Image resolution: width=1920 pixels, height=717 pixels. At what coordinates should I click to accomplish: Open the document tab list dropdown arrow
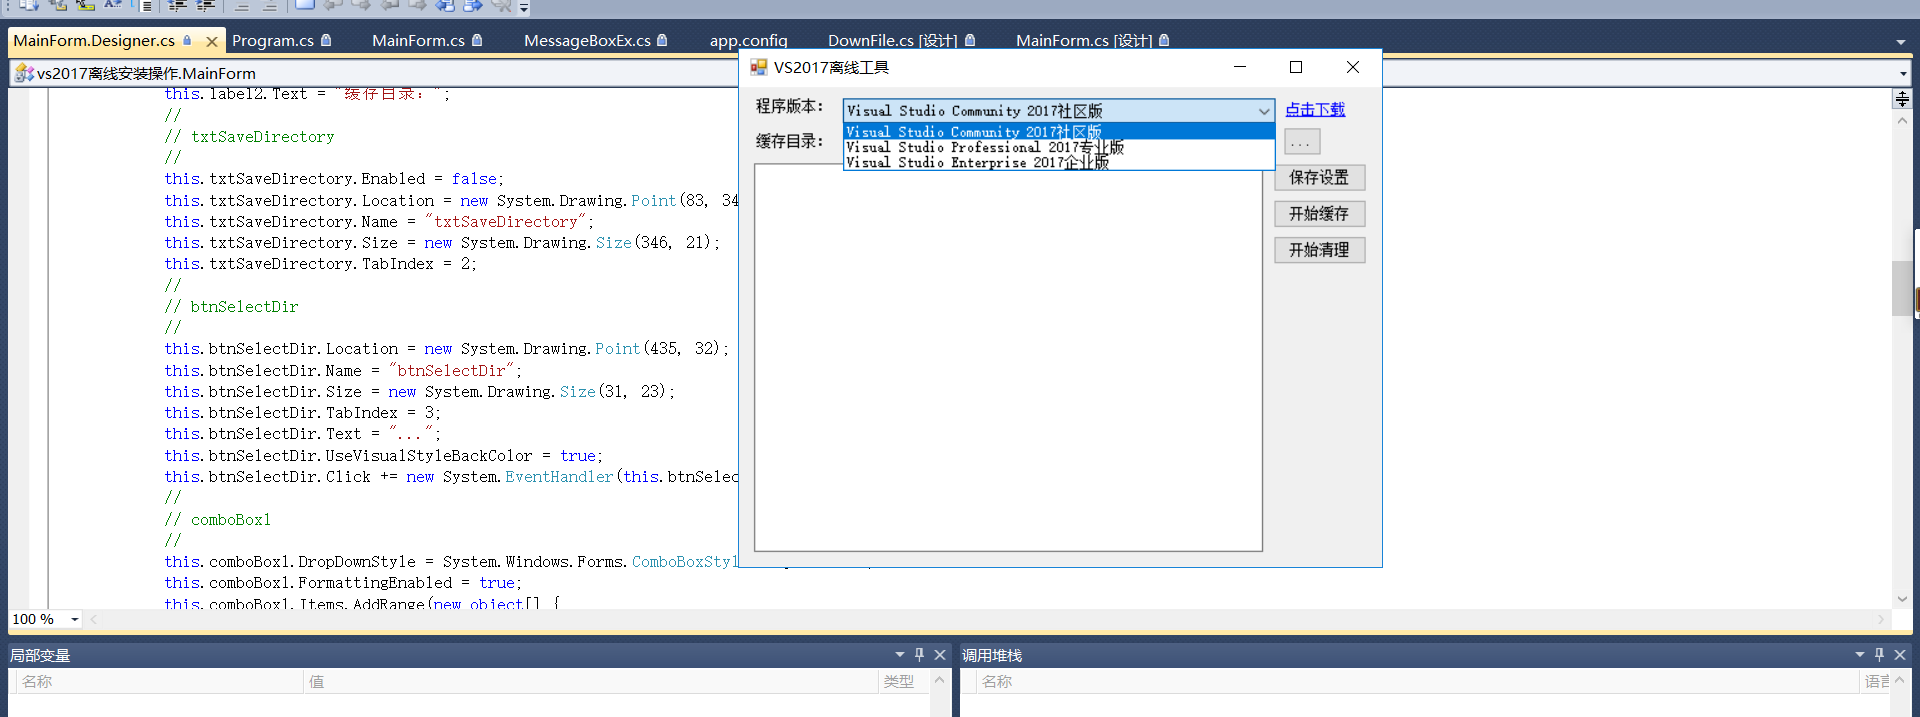click(x=1901, y=42)
